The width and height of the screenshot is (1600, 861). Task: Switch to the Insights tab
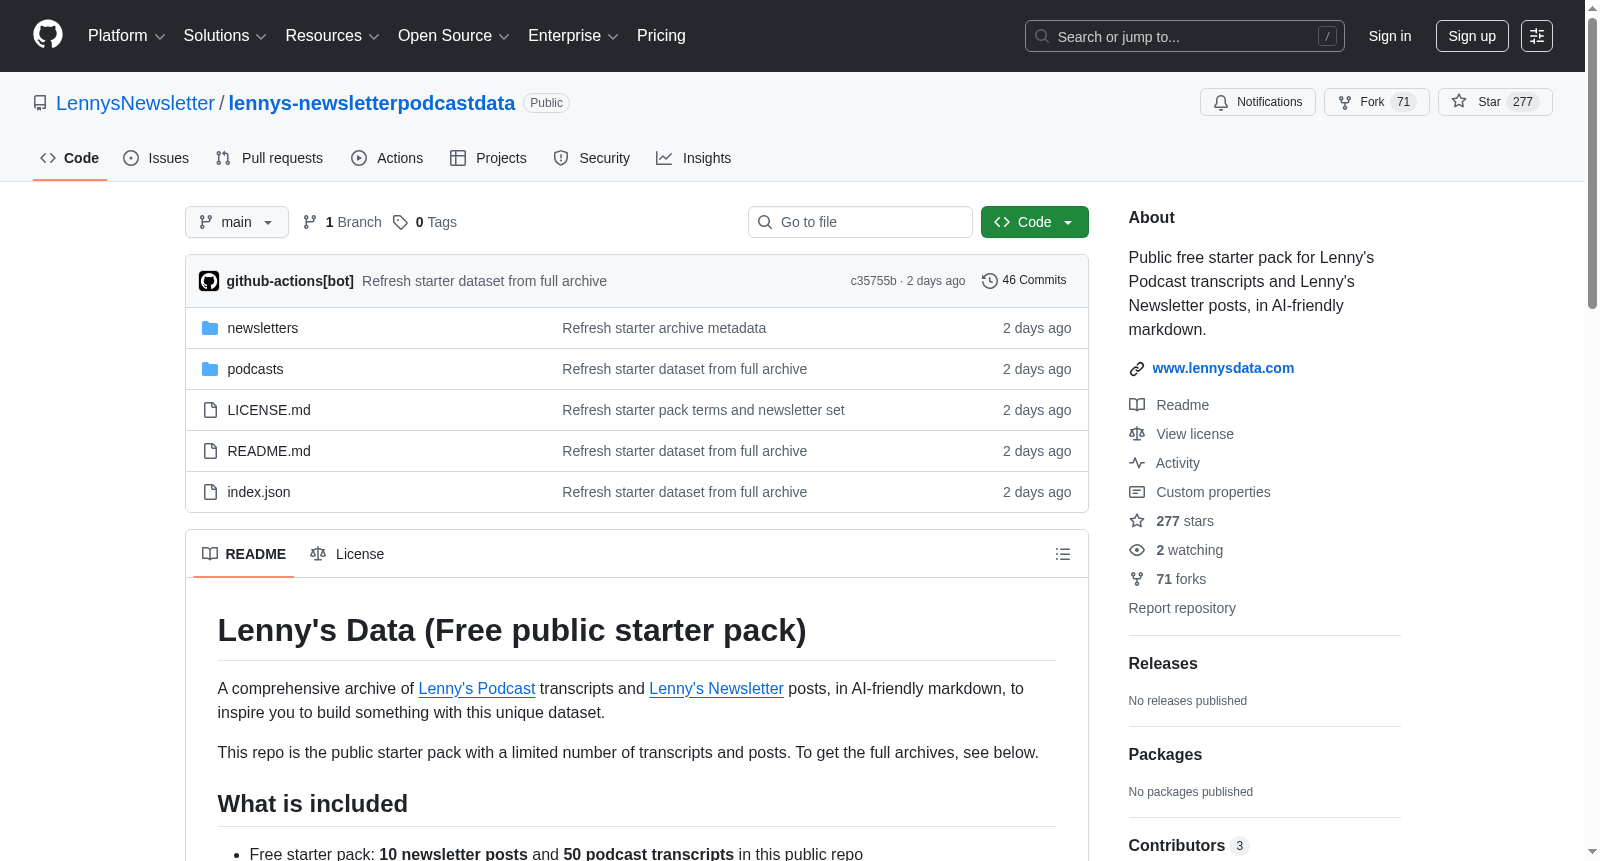(x=694, y=158)
